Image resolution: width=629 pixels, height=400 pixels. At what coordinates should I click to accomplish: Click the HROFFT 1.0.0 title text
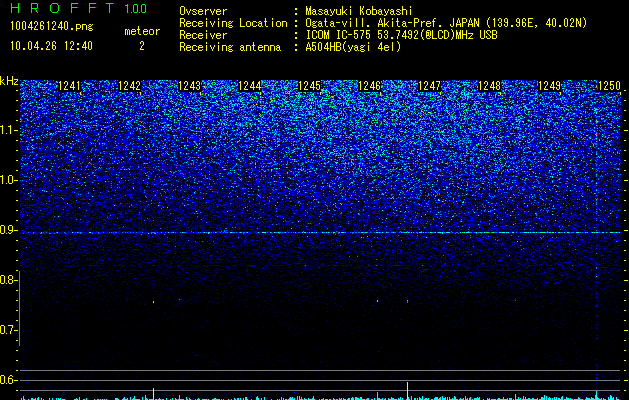[78, 8]
